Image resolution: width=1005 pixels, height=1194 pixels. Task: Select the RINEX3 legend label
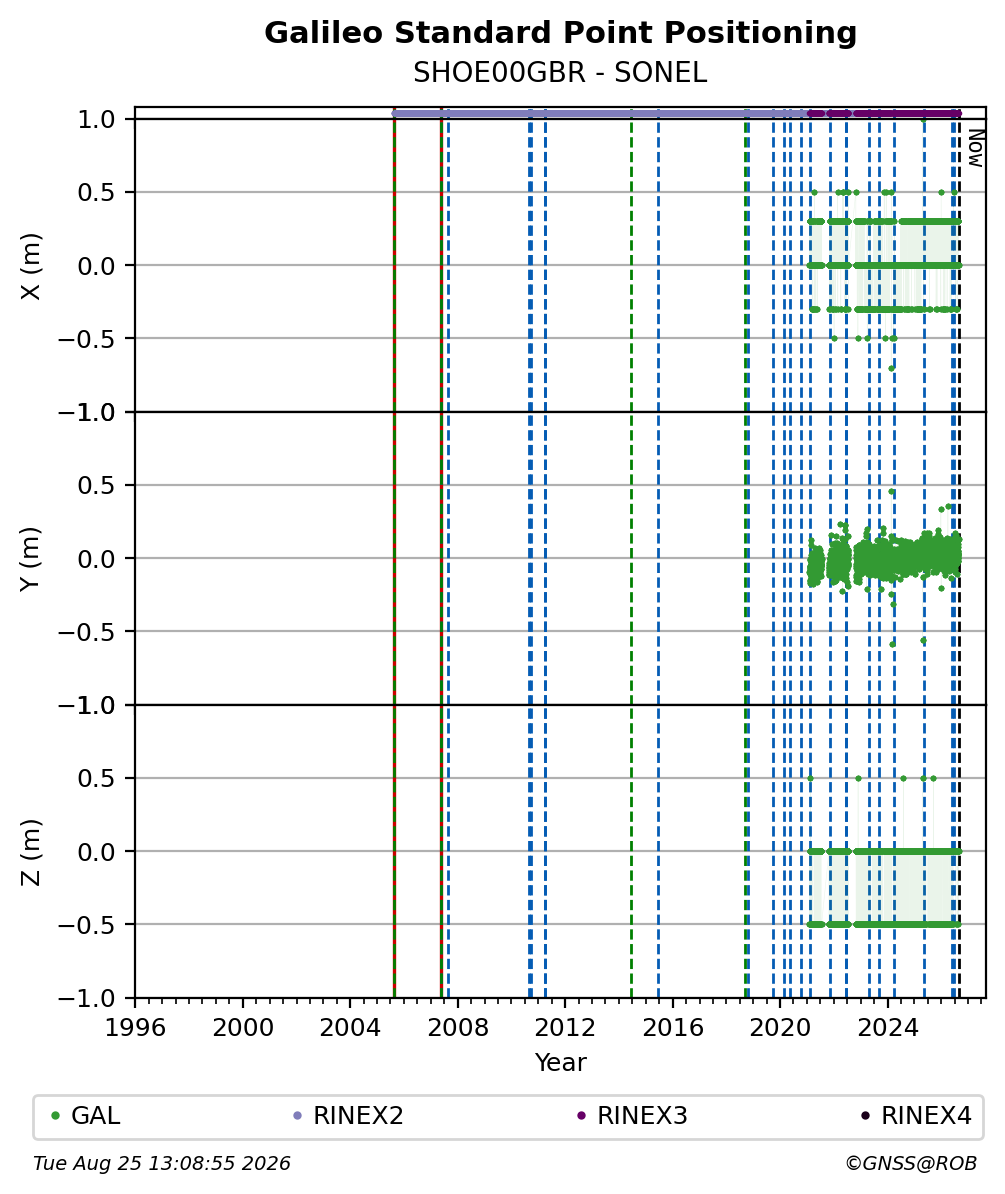click(x=643, y=1116)
